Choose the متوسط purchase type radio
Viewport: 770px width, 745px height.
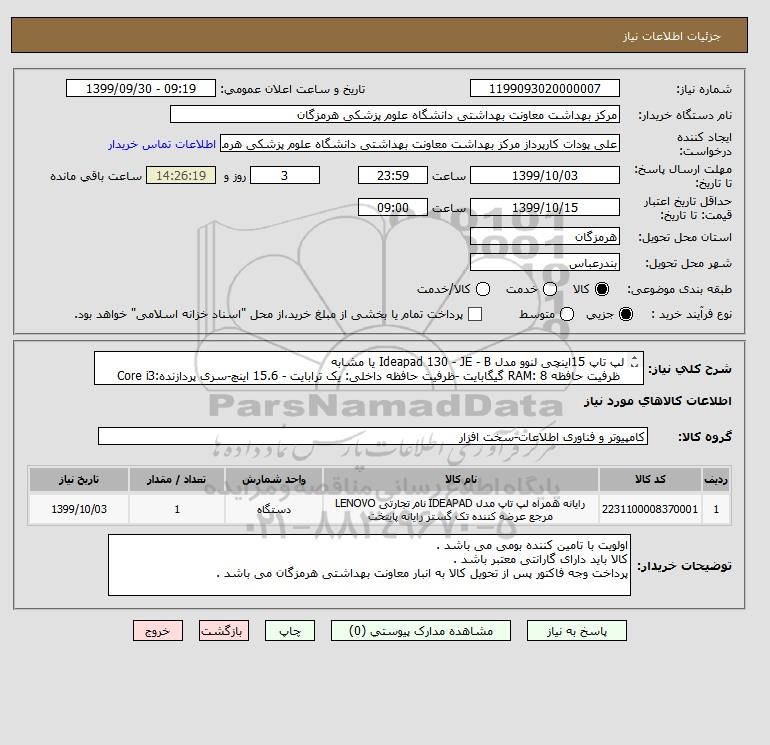pos(567,314)
